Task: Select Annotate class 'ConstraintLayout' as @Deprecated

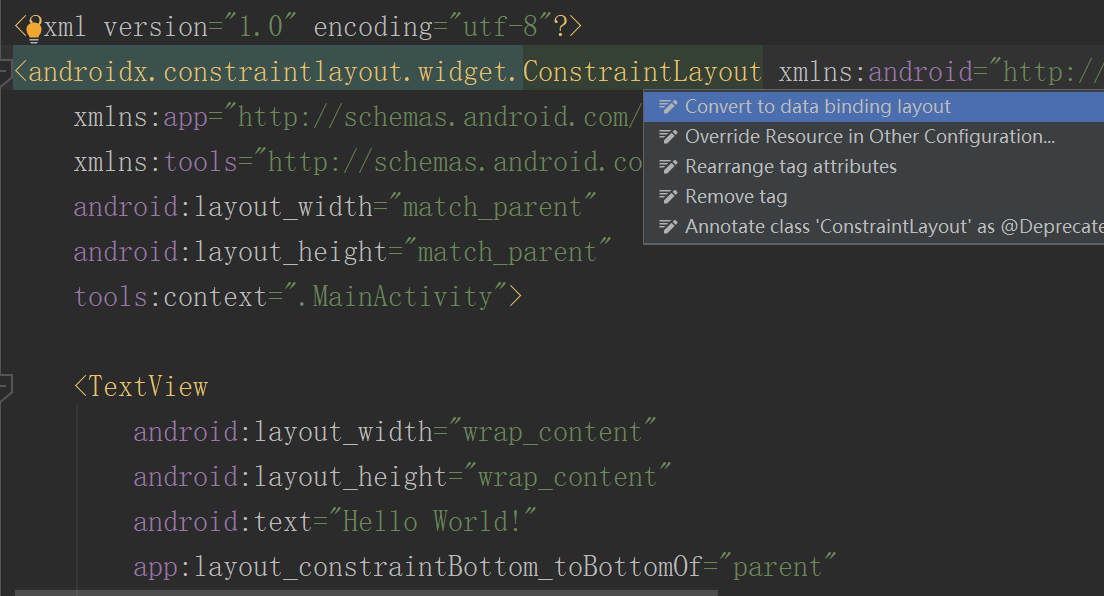Action: coord(890,226)
